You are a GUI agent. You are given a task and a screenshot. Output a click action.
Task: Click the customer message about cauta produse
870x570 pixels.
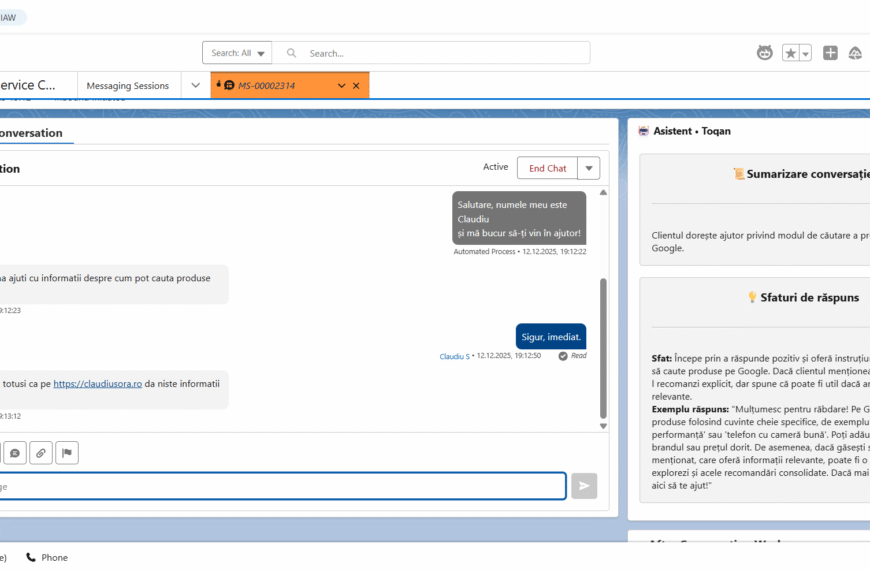[x=114, y=284]
